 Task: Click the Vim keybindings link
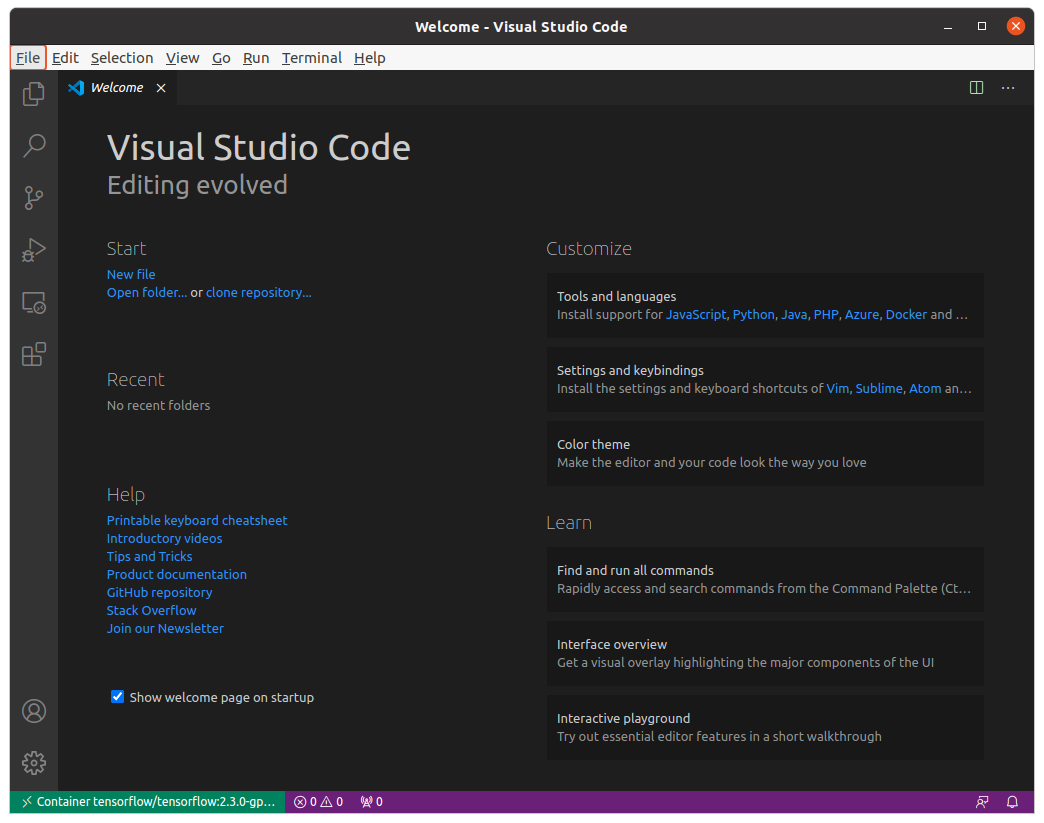point(838,388)
